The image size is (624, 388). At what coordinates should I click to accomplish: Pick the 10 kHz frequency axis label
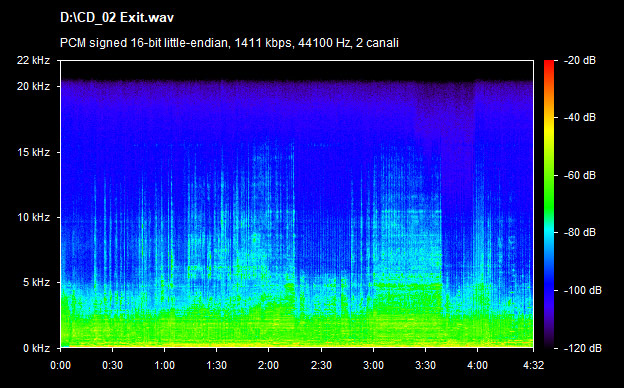tap(33, 217)
